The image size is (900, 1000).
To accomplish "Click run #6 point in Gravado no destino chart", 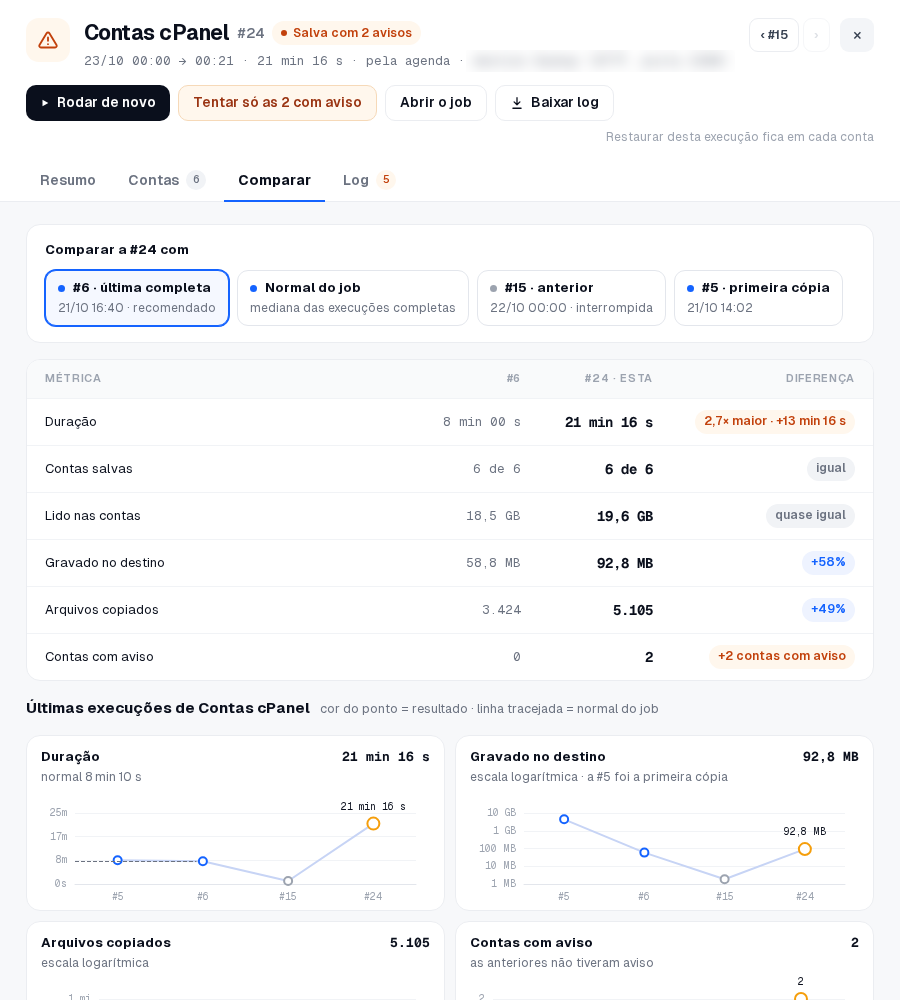I will tap(644, 853).
